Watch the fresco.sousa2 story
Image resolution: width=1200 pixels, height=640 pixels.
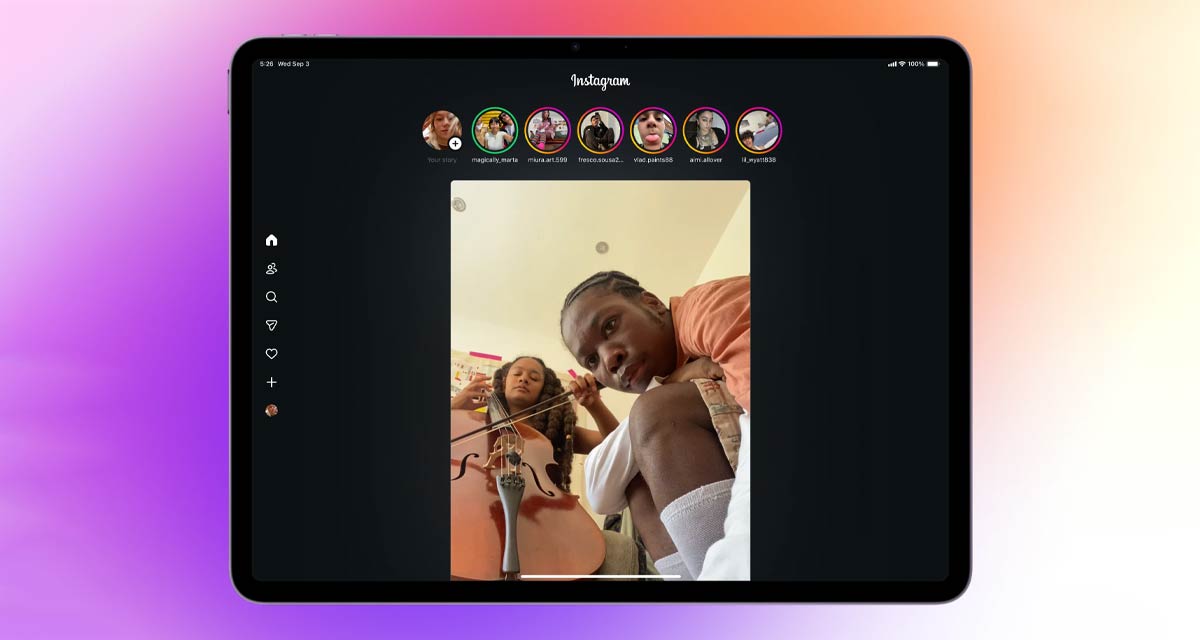[600, 130]
